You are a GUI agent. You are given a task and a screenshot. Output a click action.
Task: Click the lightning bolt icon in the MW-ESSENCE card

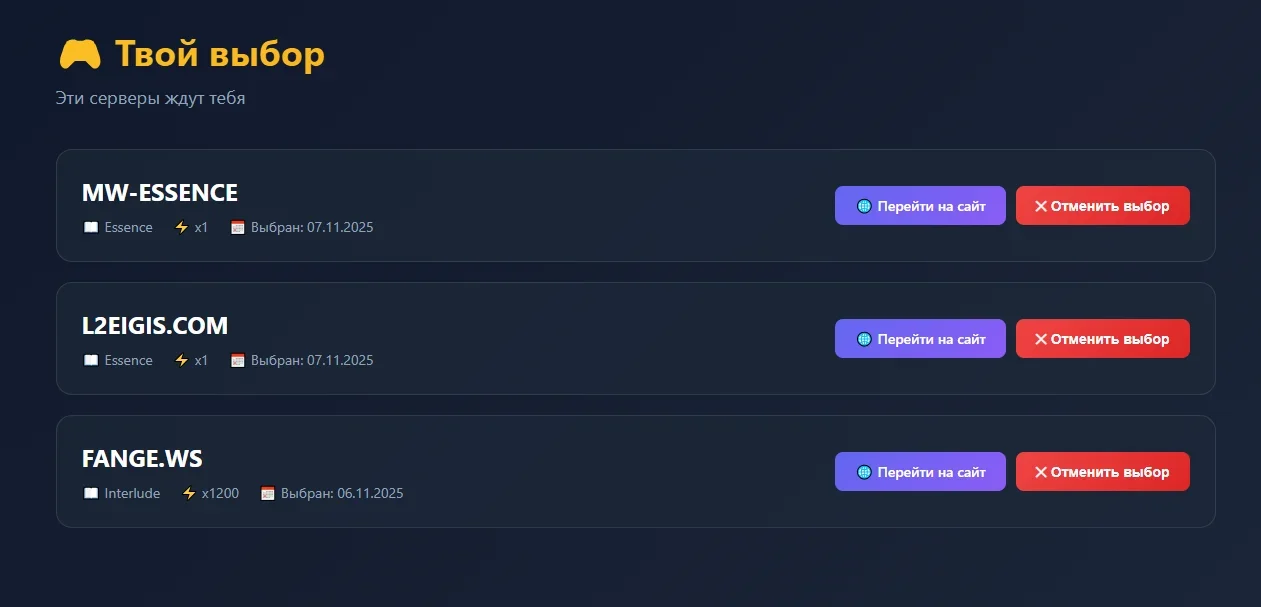(x=181, y=227)
